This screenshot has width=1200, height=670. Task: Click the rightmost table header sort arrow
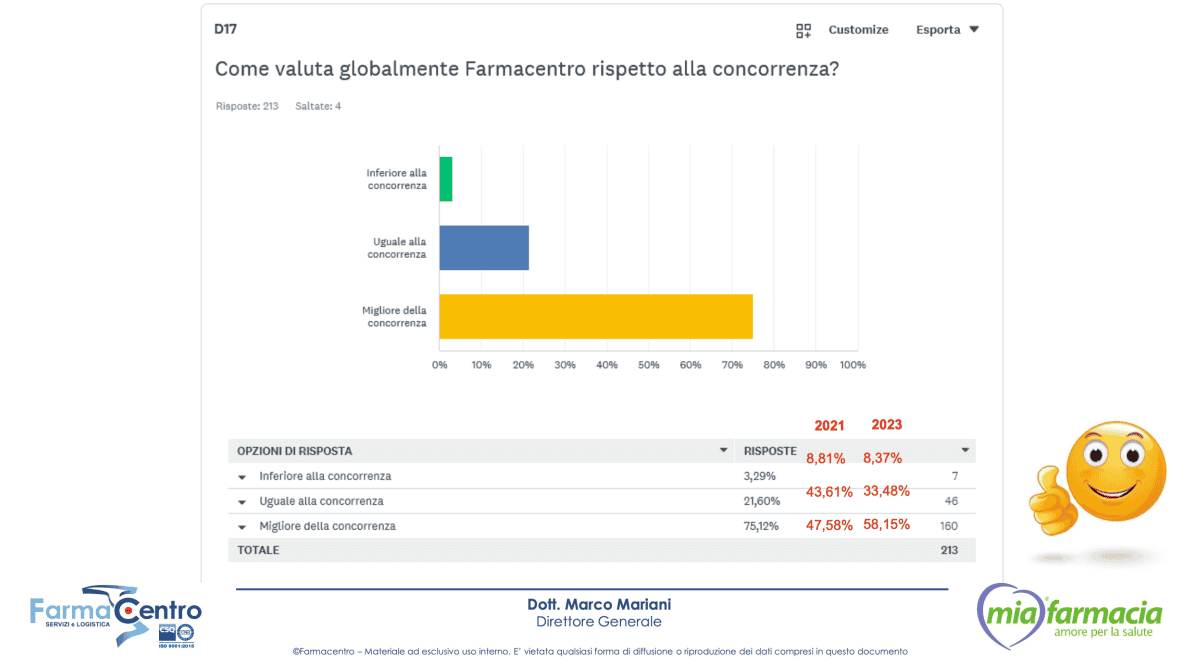pos(965,451)
